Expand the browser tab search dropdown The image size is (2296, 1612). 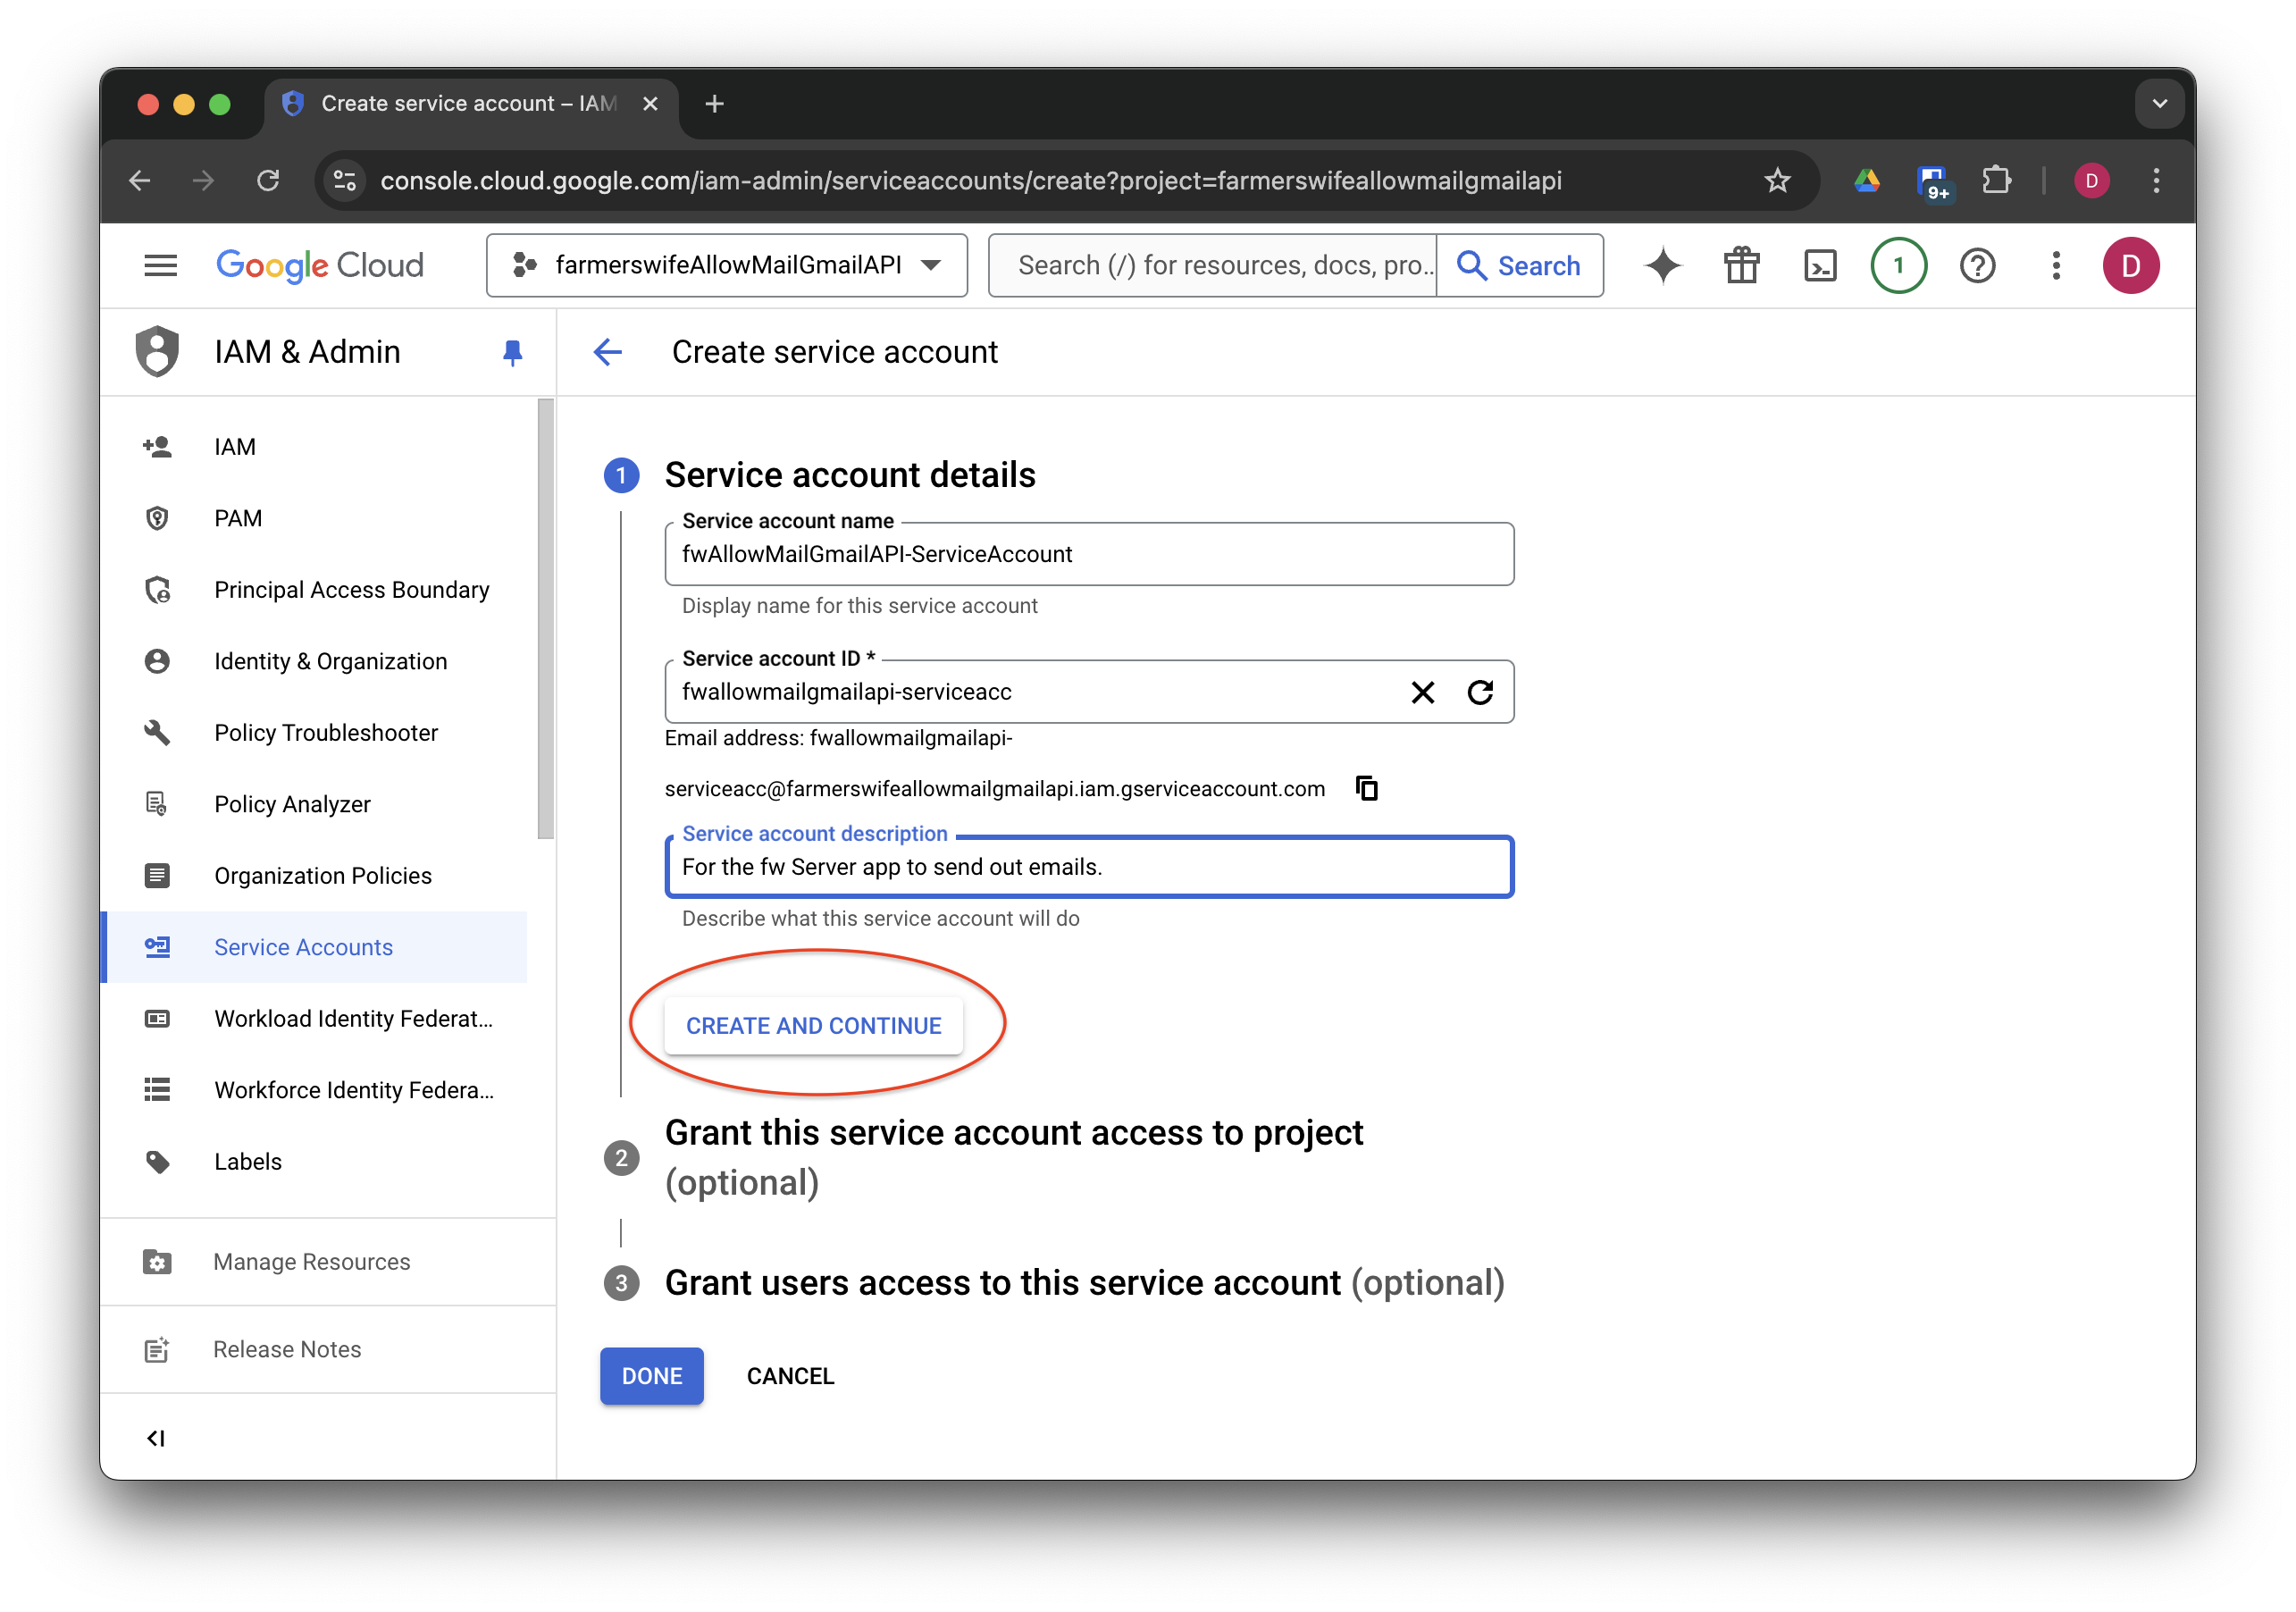pos(2159,104)
